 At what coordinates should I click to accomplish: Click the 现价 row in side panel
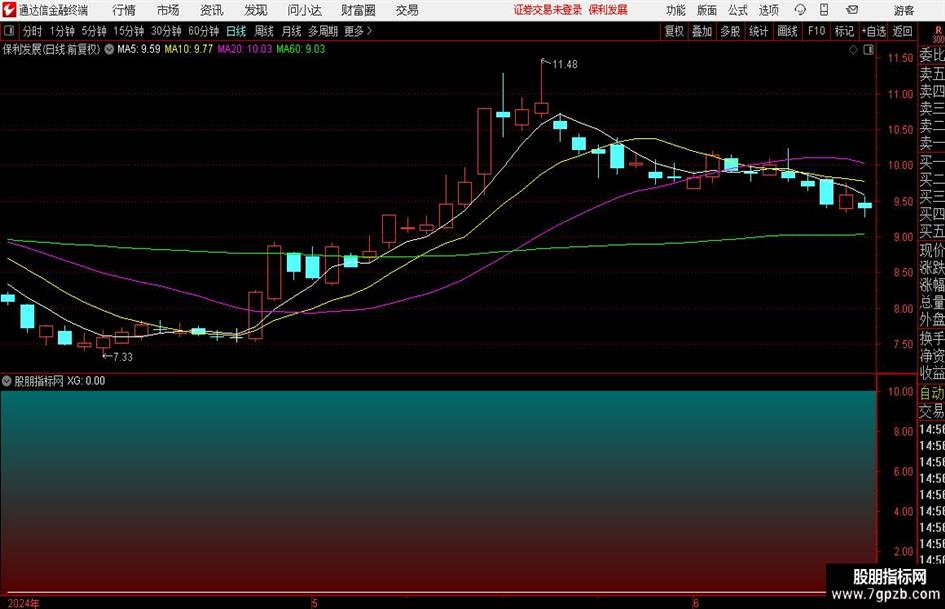pyautogui.click(x=932, y=250)
